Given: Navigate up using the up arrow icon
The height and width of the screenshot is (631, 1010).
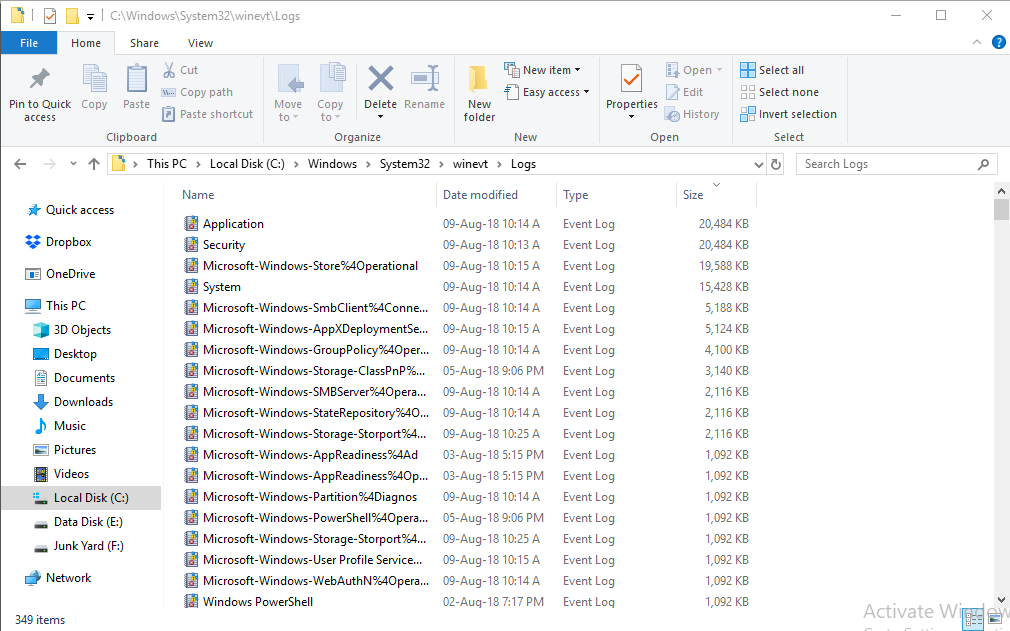Looking at the screenshot, I should (93, 163).
